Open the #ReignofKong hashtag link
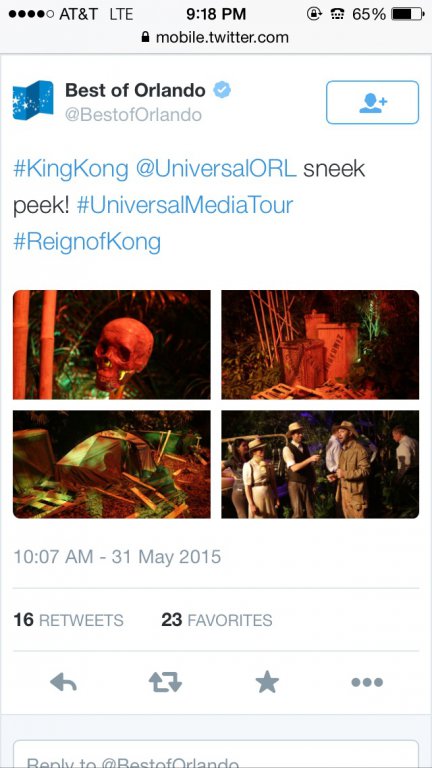 click(x=87, y=242)
